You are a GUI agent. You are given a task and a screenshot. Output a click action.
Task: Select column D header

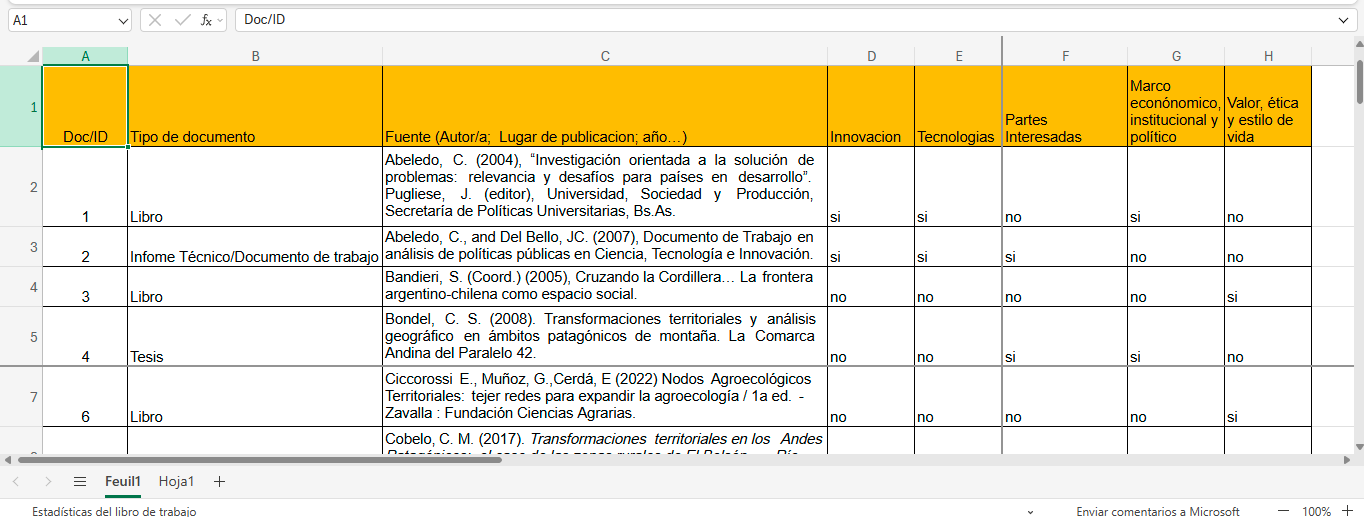click(871, 56)
